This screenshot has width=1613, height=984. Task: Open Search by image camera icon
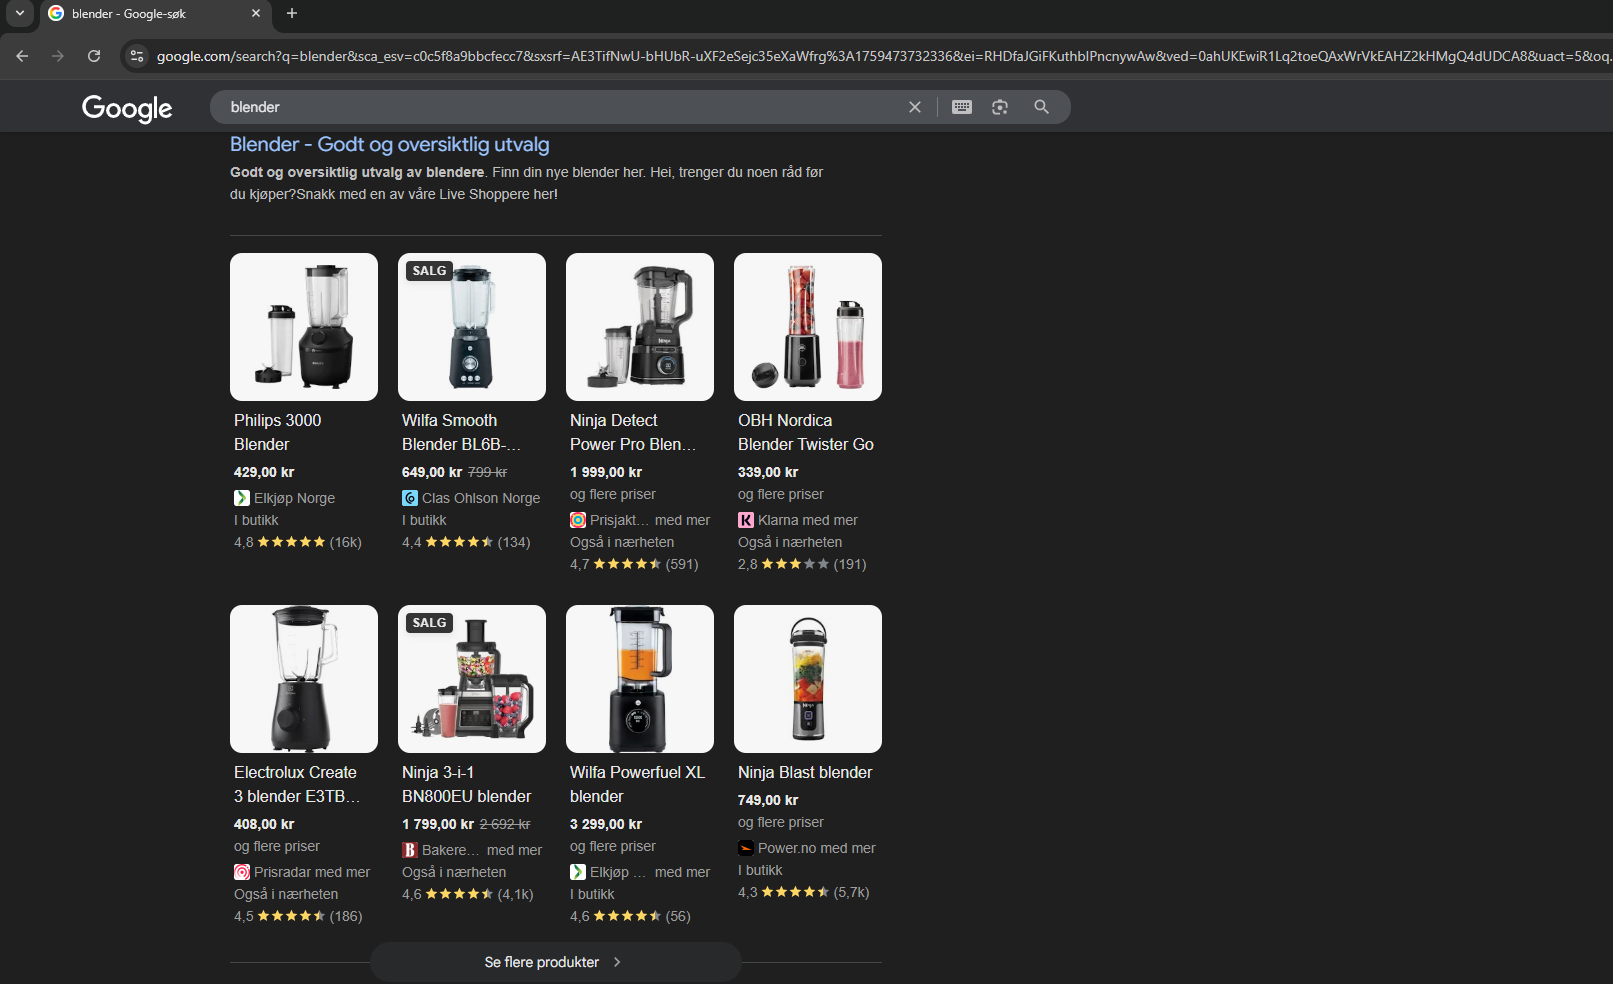point(1000,107)
